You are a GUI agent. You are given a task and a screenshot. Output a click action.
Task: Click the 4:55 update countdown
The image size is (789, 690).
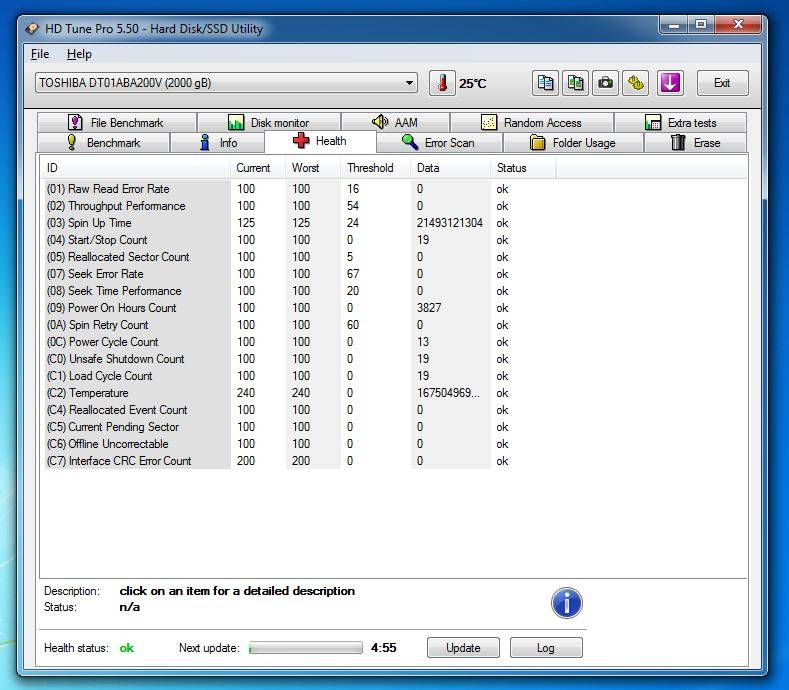point(383,648)
